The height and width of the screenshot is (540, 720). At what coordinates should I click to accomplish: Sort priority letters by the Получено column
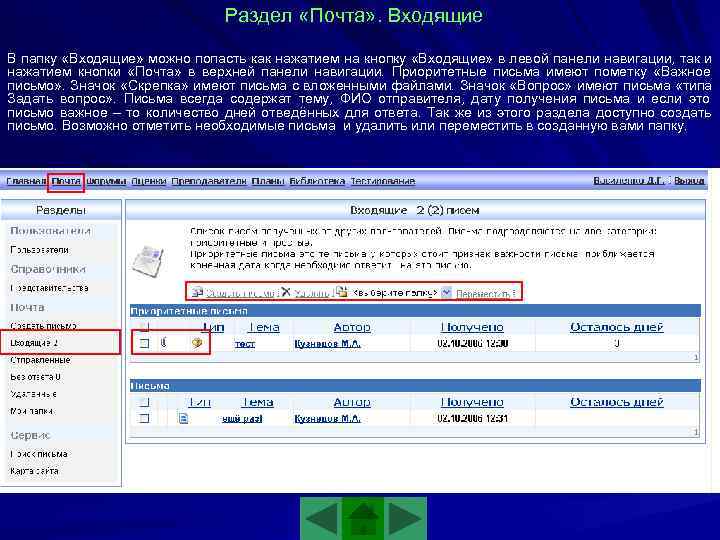pos(472,327)
